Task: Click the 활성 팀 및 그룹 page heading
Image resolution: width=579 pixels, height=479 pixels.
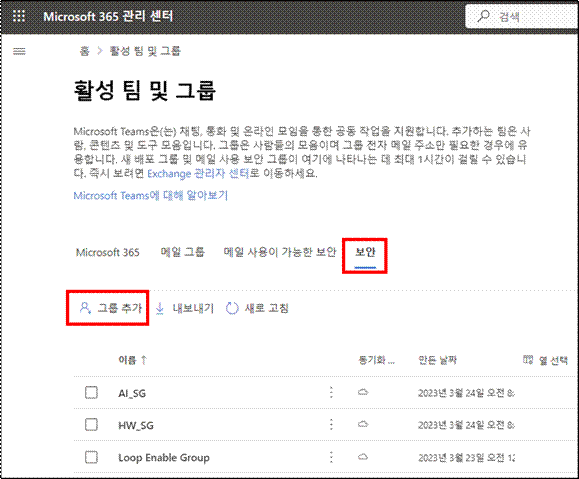Action: coord(145,90)
